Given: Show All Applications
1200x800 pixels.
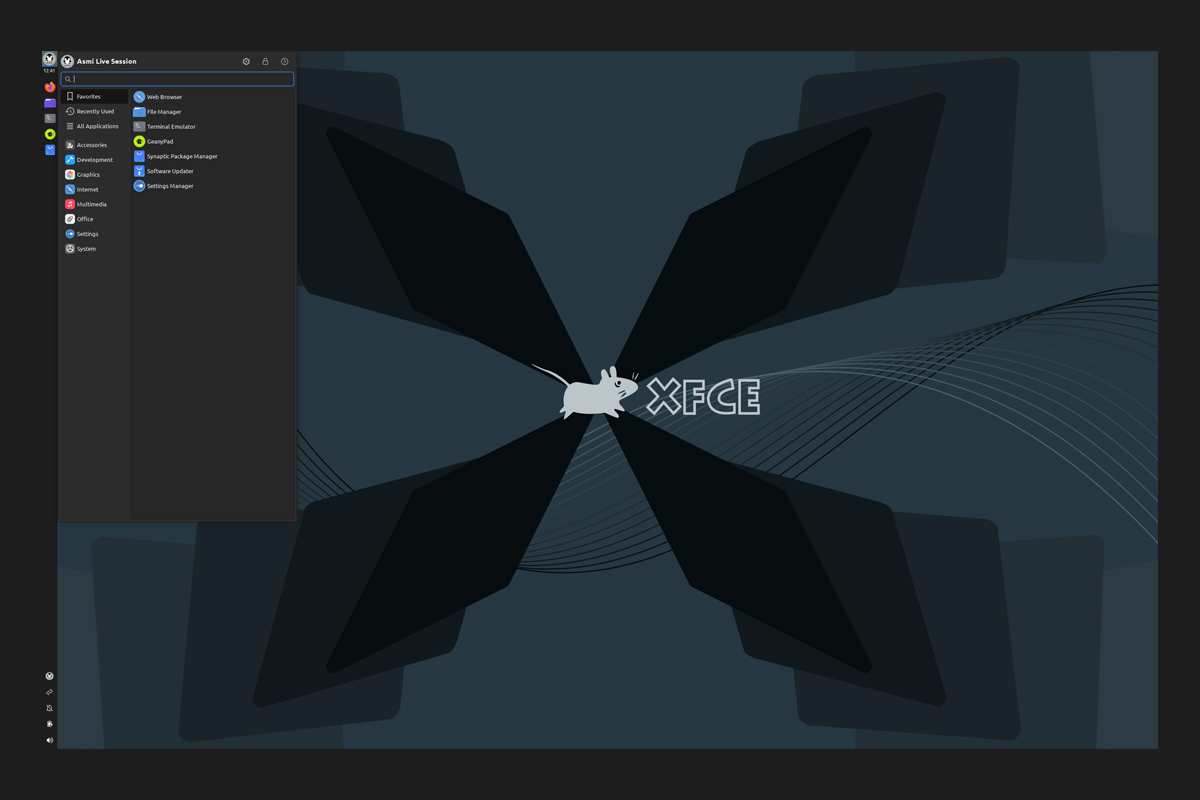Looking at the screenshot, I should pos(95,127).
